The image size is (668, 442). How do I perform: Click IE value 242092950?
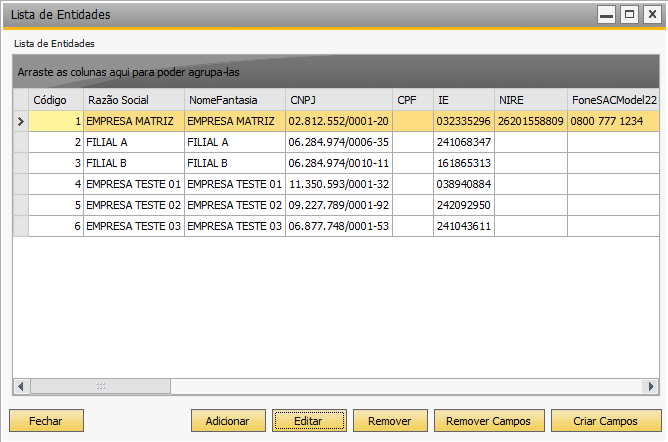464,205
